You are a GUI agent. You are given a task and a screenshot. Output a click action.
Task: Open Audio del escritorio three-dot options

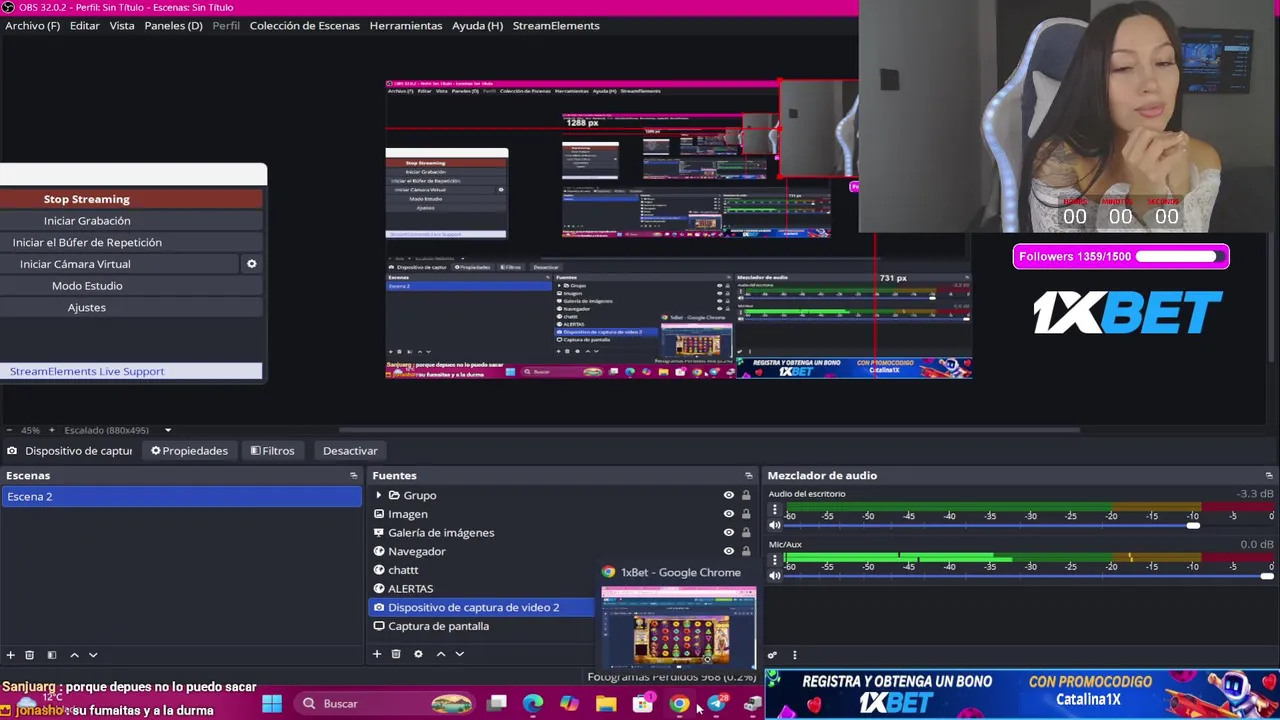[x=774, y=510]
